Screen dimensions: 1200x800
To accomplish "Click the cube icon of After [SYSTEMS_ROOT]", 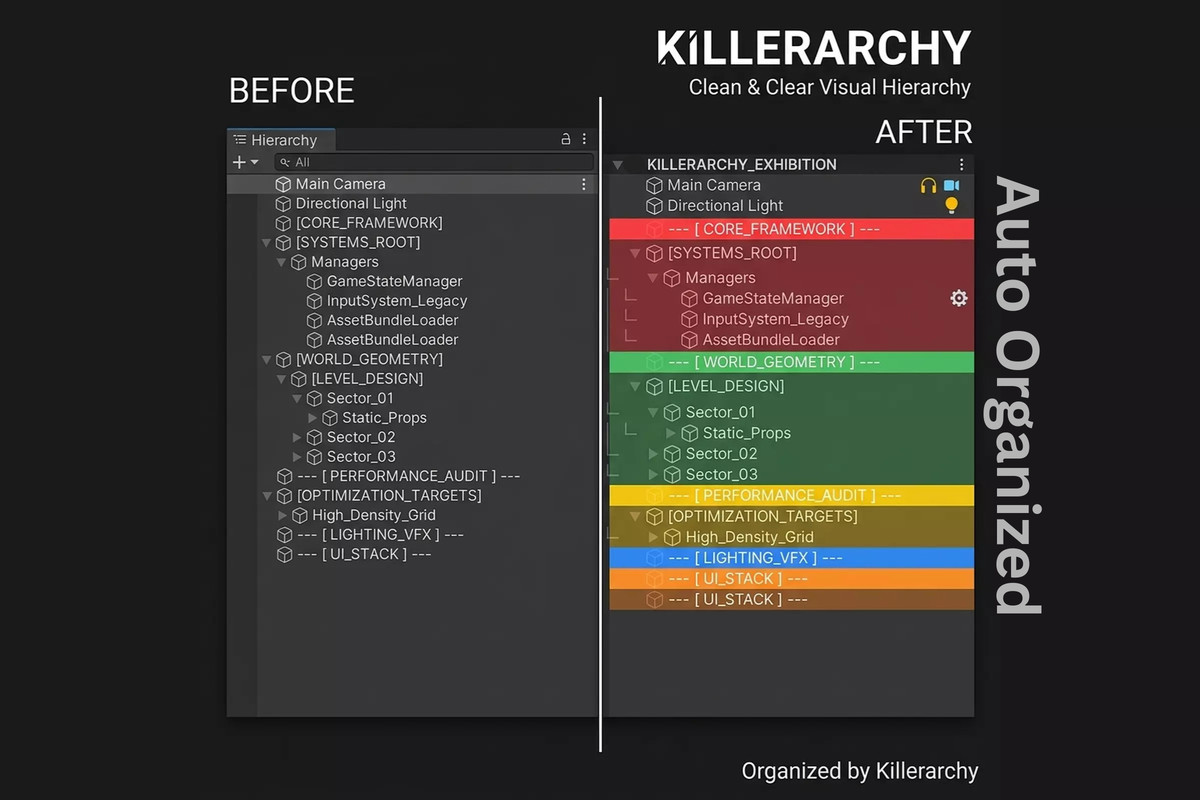I will [654, 253].
